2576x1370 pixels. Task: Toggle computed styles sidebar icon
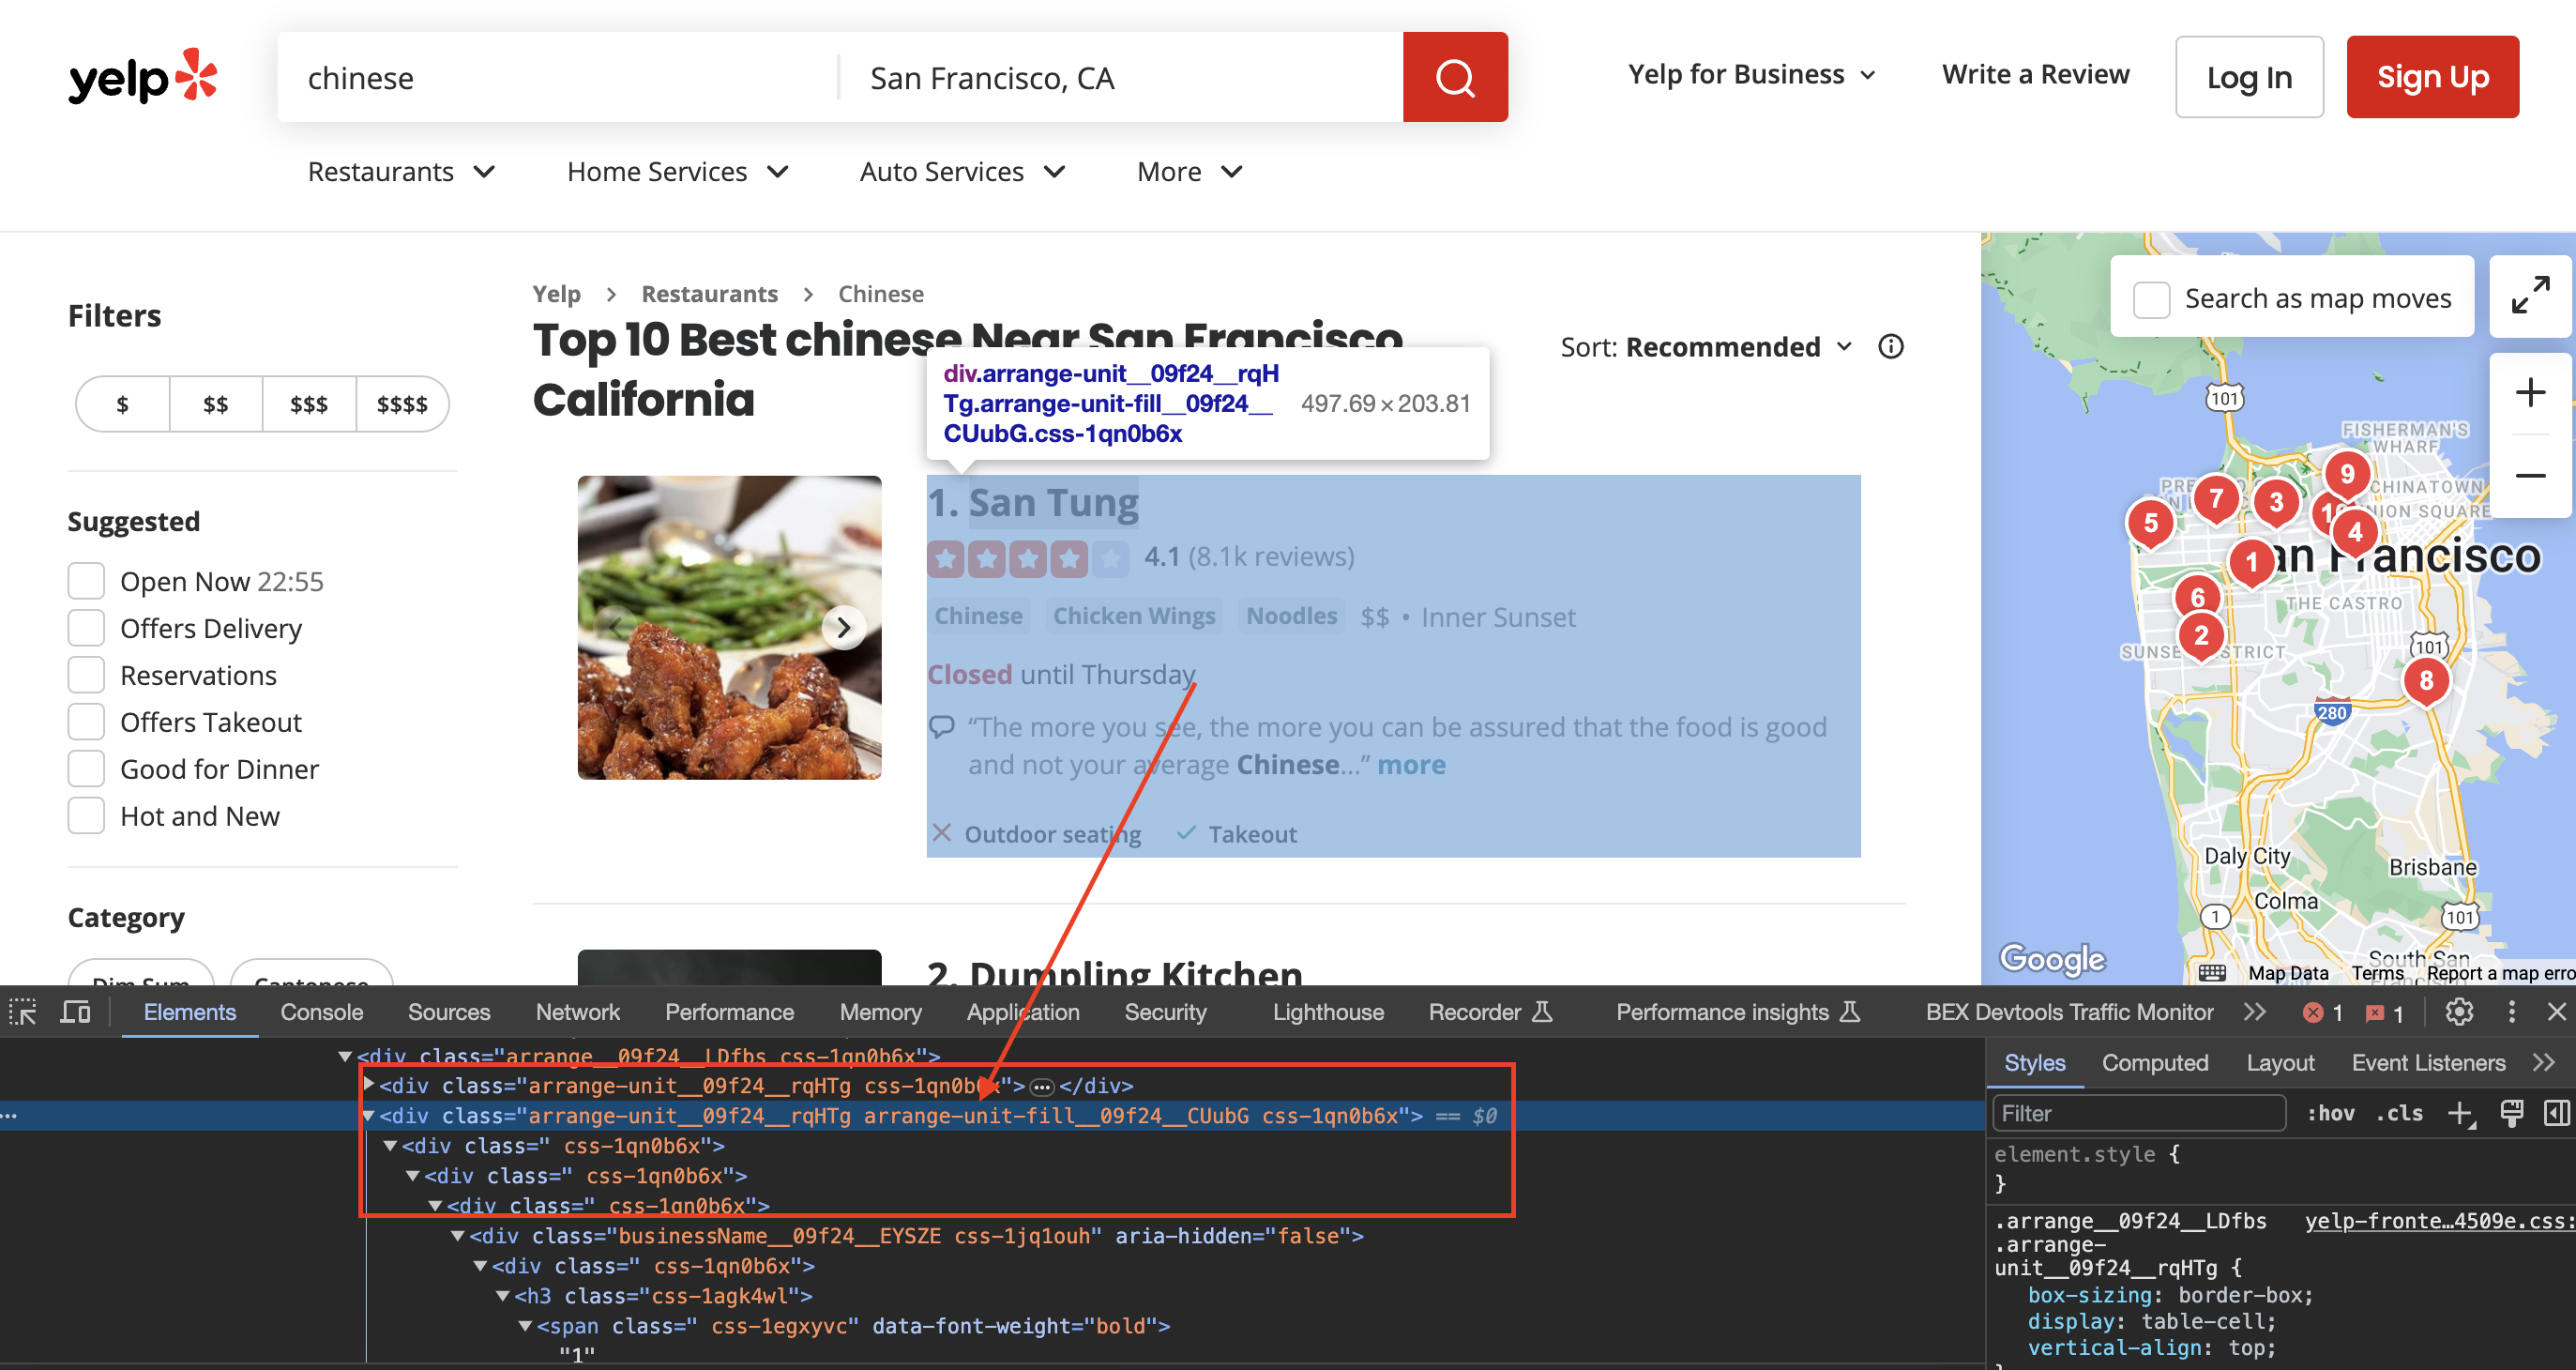pos(2556,1114)
